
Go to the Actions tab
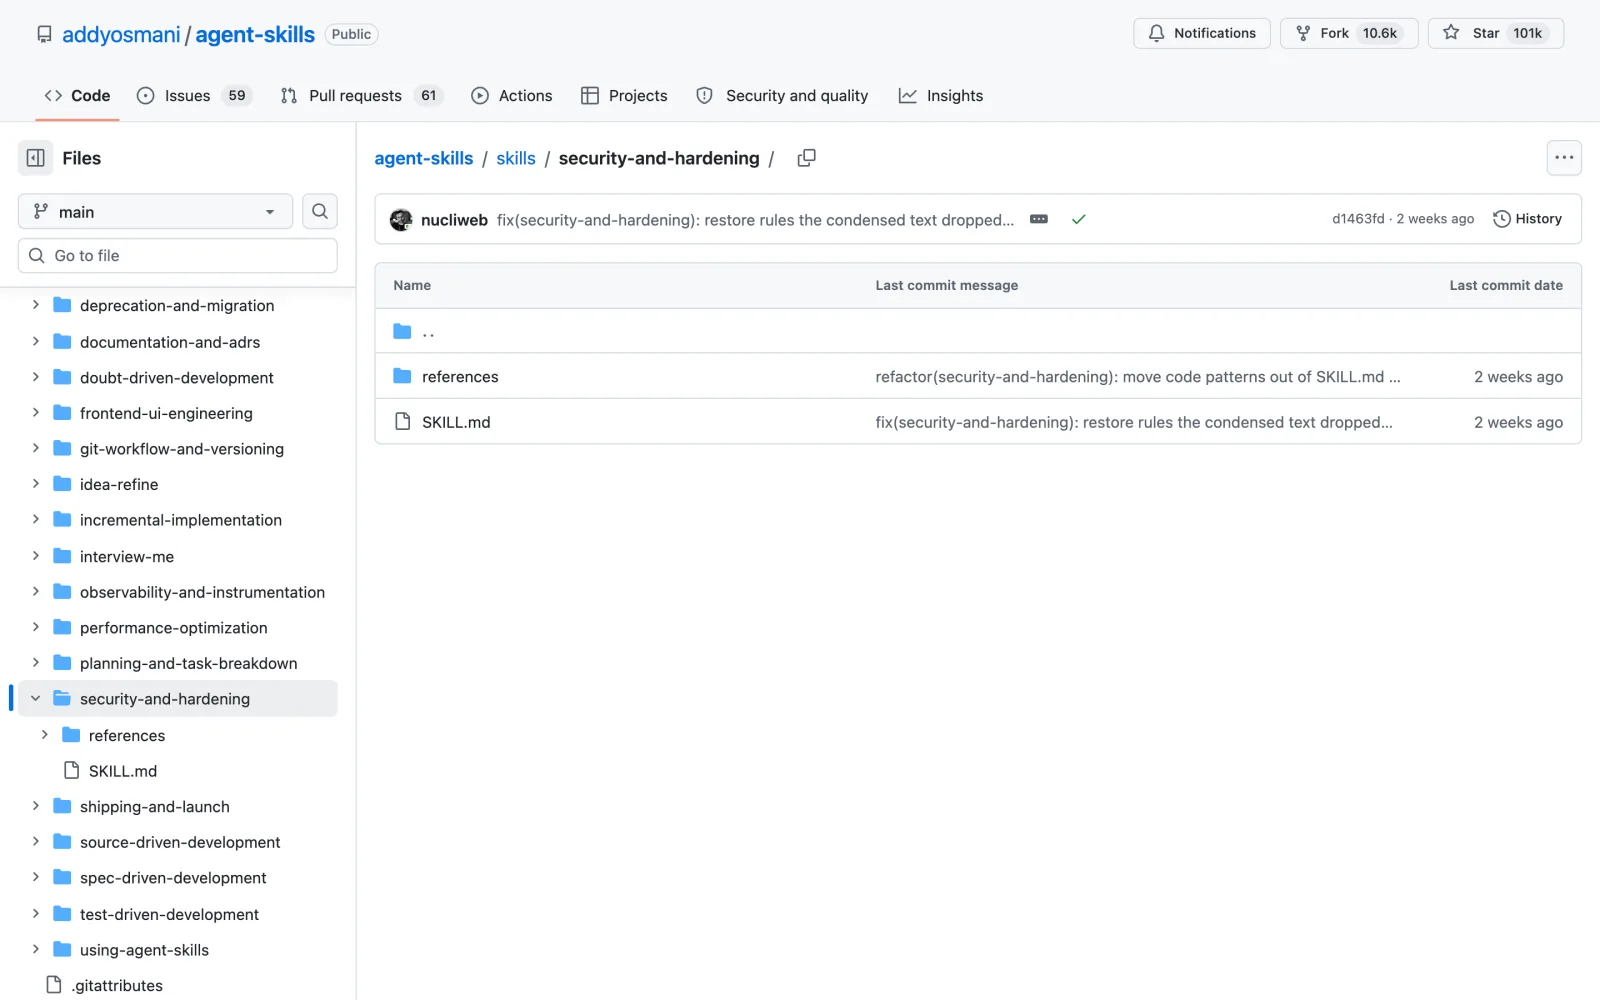click(512, 96)
